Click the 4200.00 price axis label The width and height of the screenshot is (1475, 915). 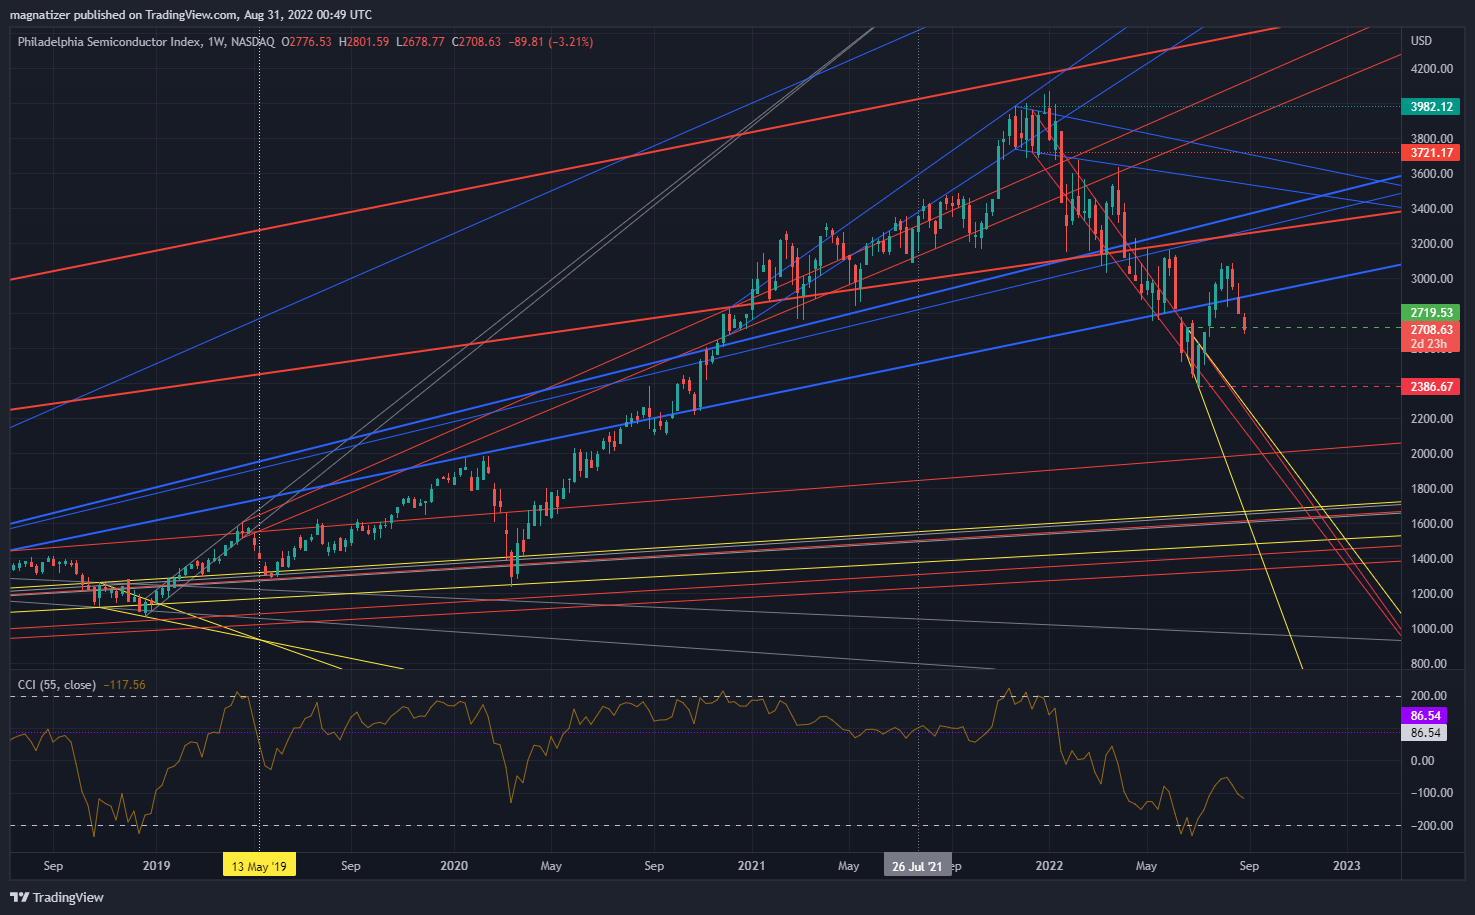tap(1432, 69)
